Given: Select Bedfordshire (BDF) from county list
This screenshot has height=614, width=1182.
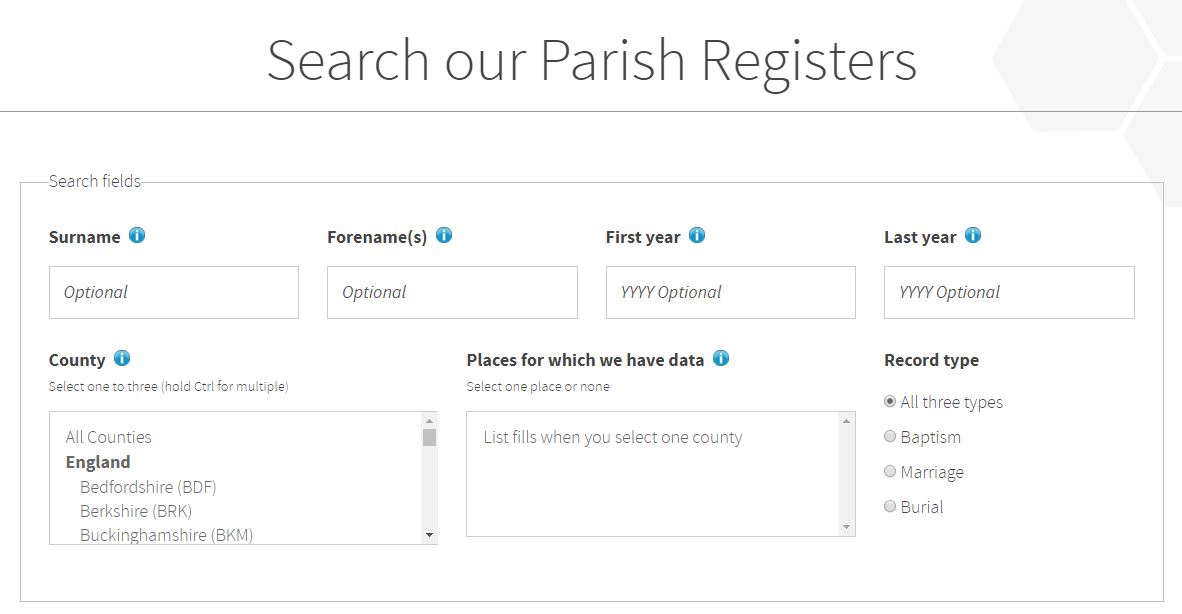Looking at the screenshot, I should 148,487.
